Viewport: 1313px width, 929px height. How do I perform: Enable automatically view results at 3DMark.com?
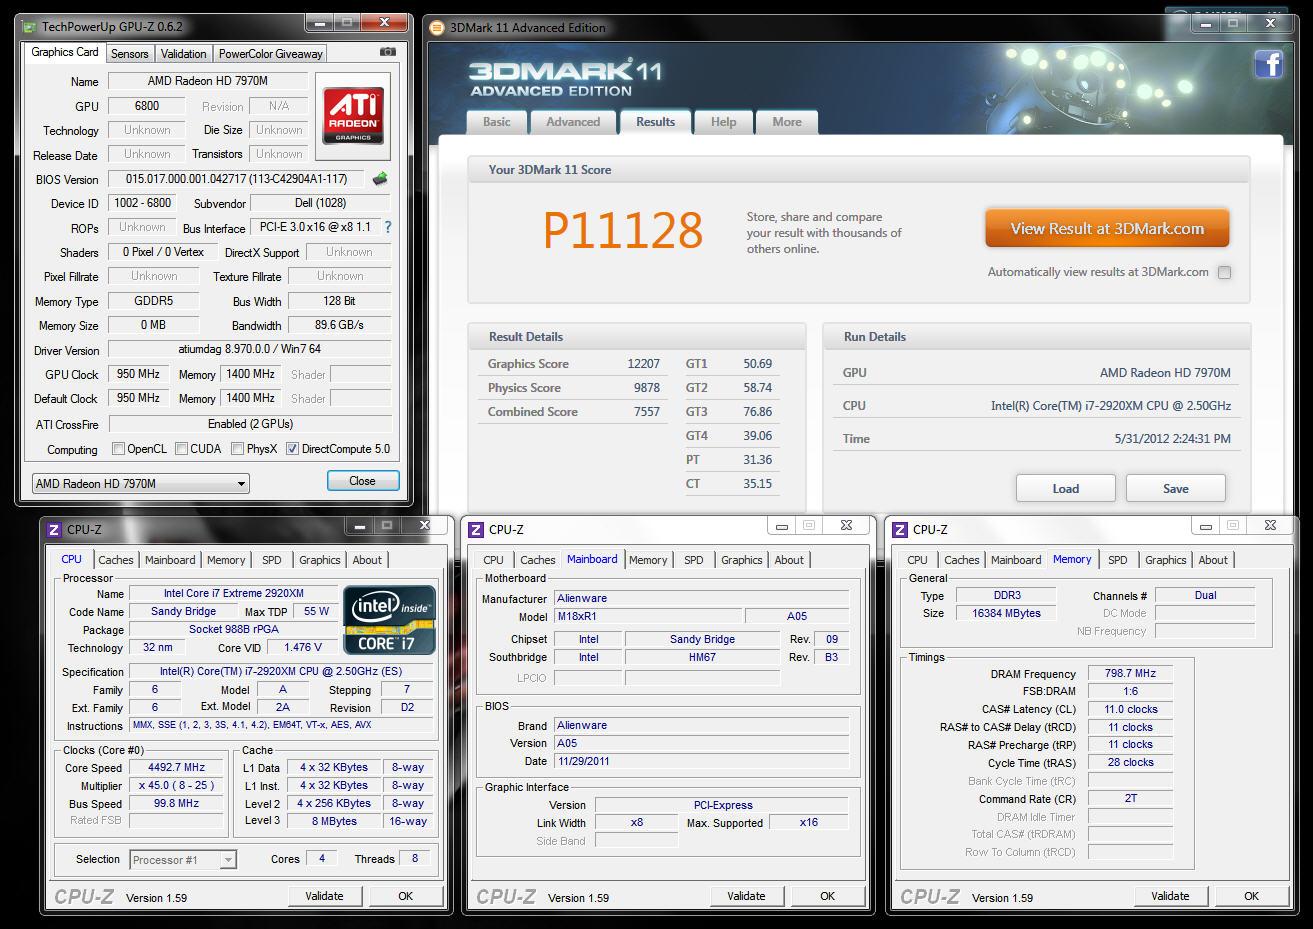coord(1224,272)
